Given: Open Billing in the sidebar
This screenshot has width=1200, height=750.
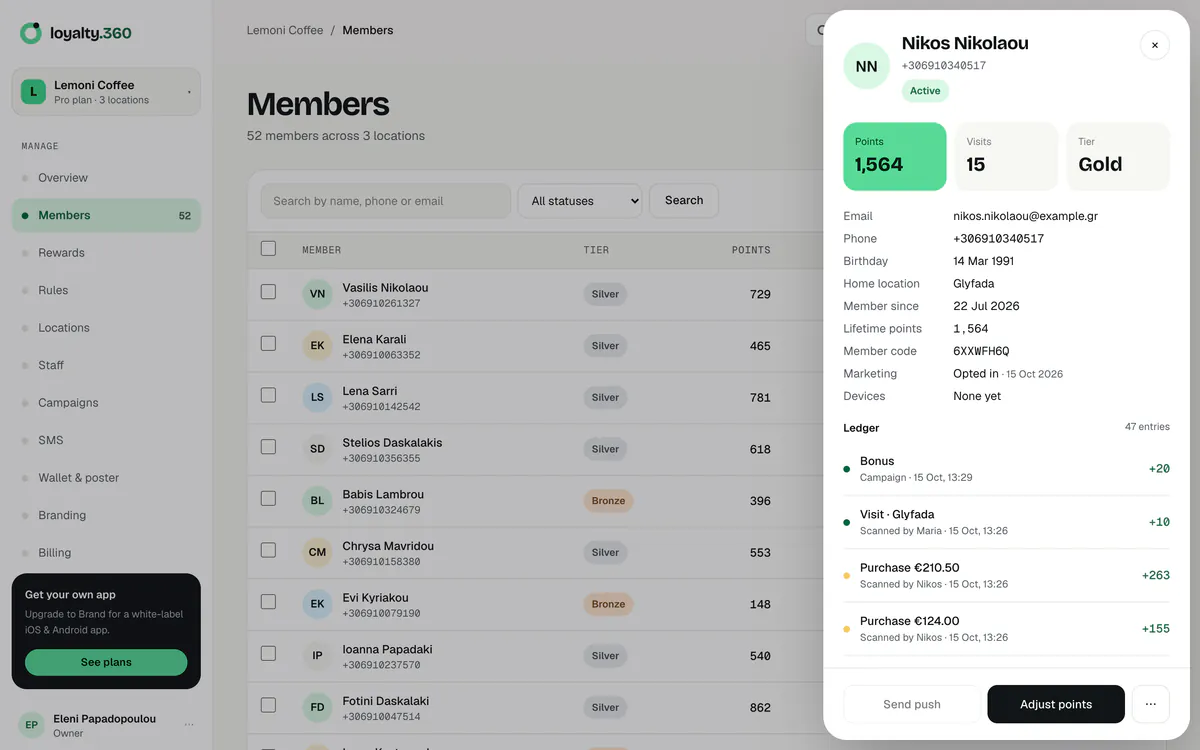Looking at the screenshot, I should pyautogui.click(x=106, y=553).
